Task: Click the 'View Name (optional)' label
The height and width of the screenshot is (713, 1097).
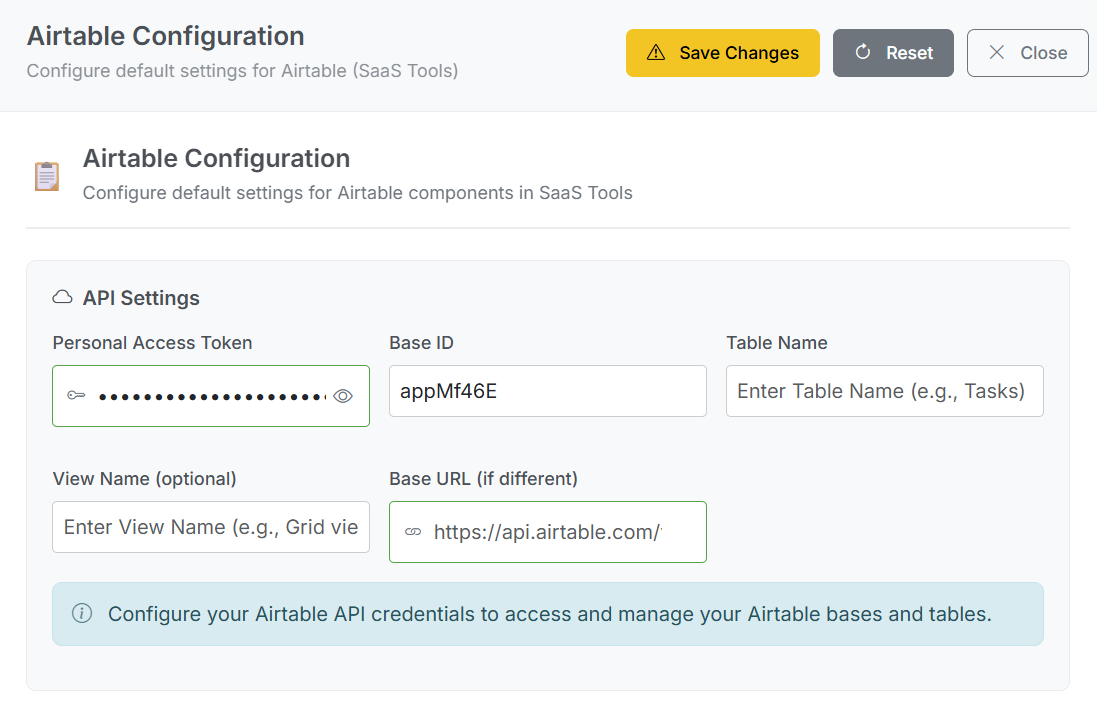Action: [145, 479]
